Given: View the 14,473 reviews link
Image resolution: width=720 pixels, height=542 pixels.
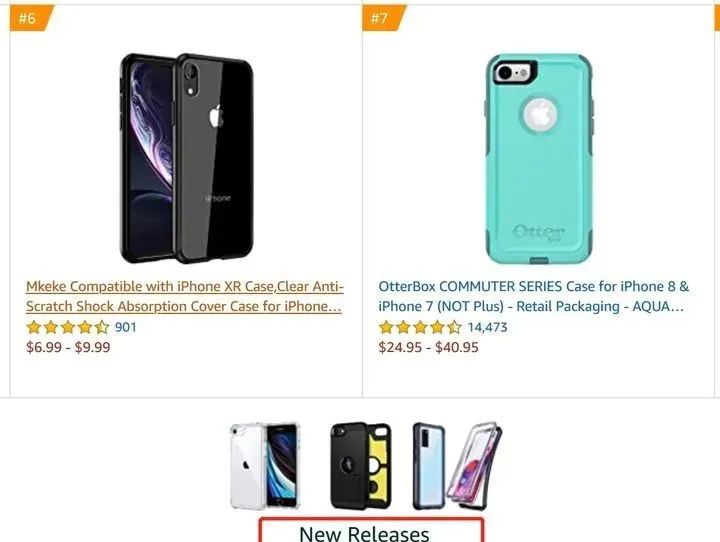Looking at the screenshot, I should point(487,327).
